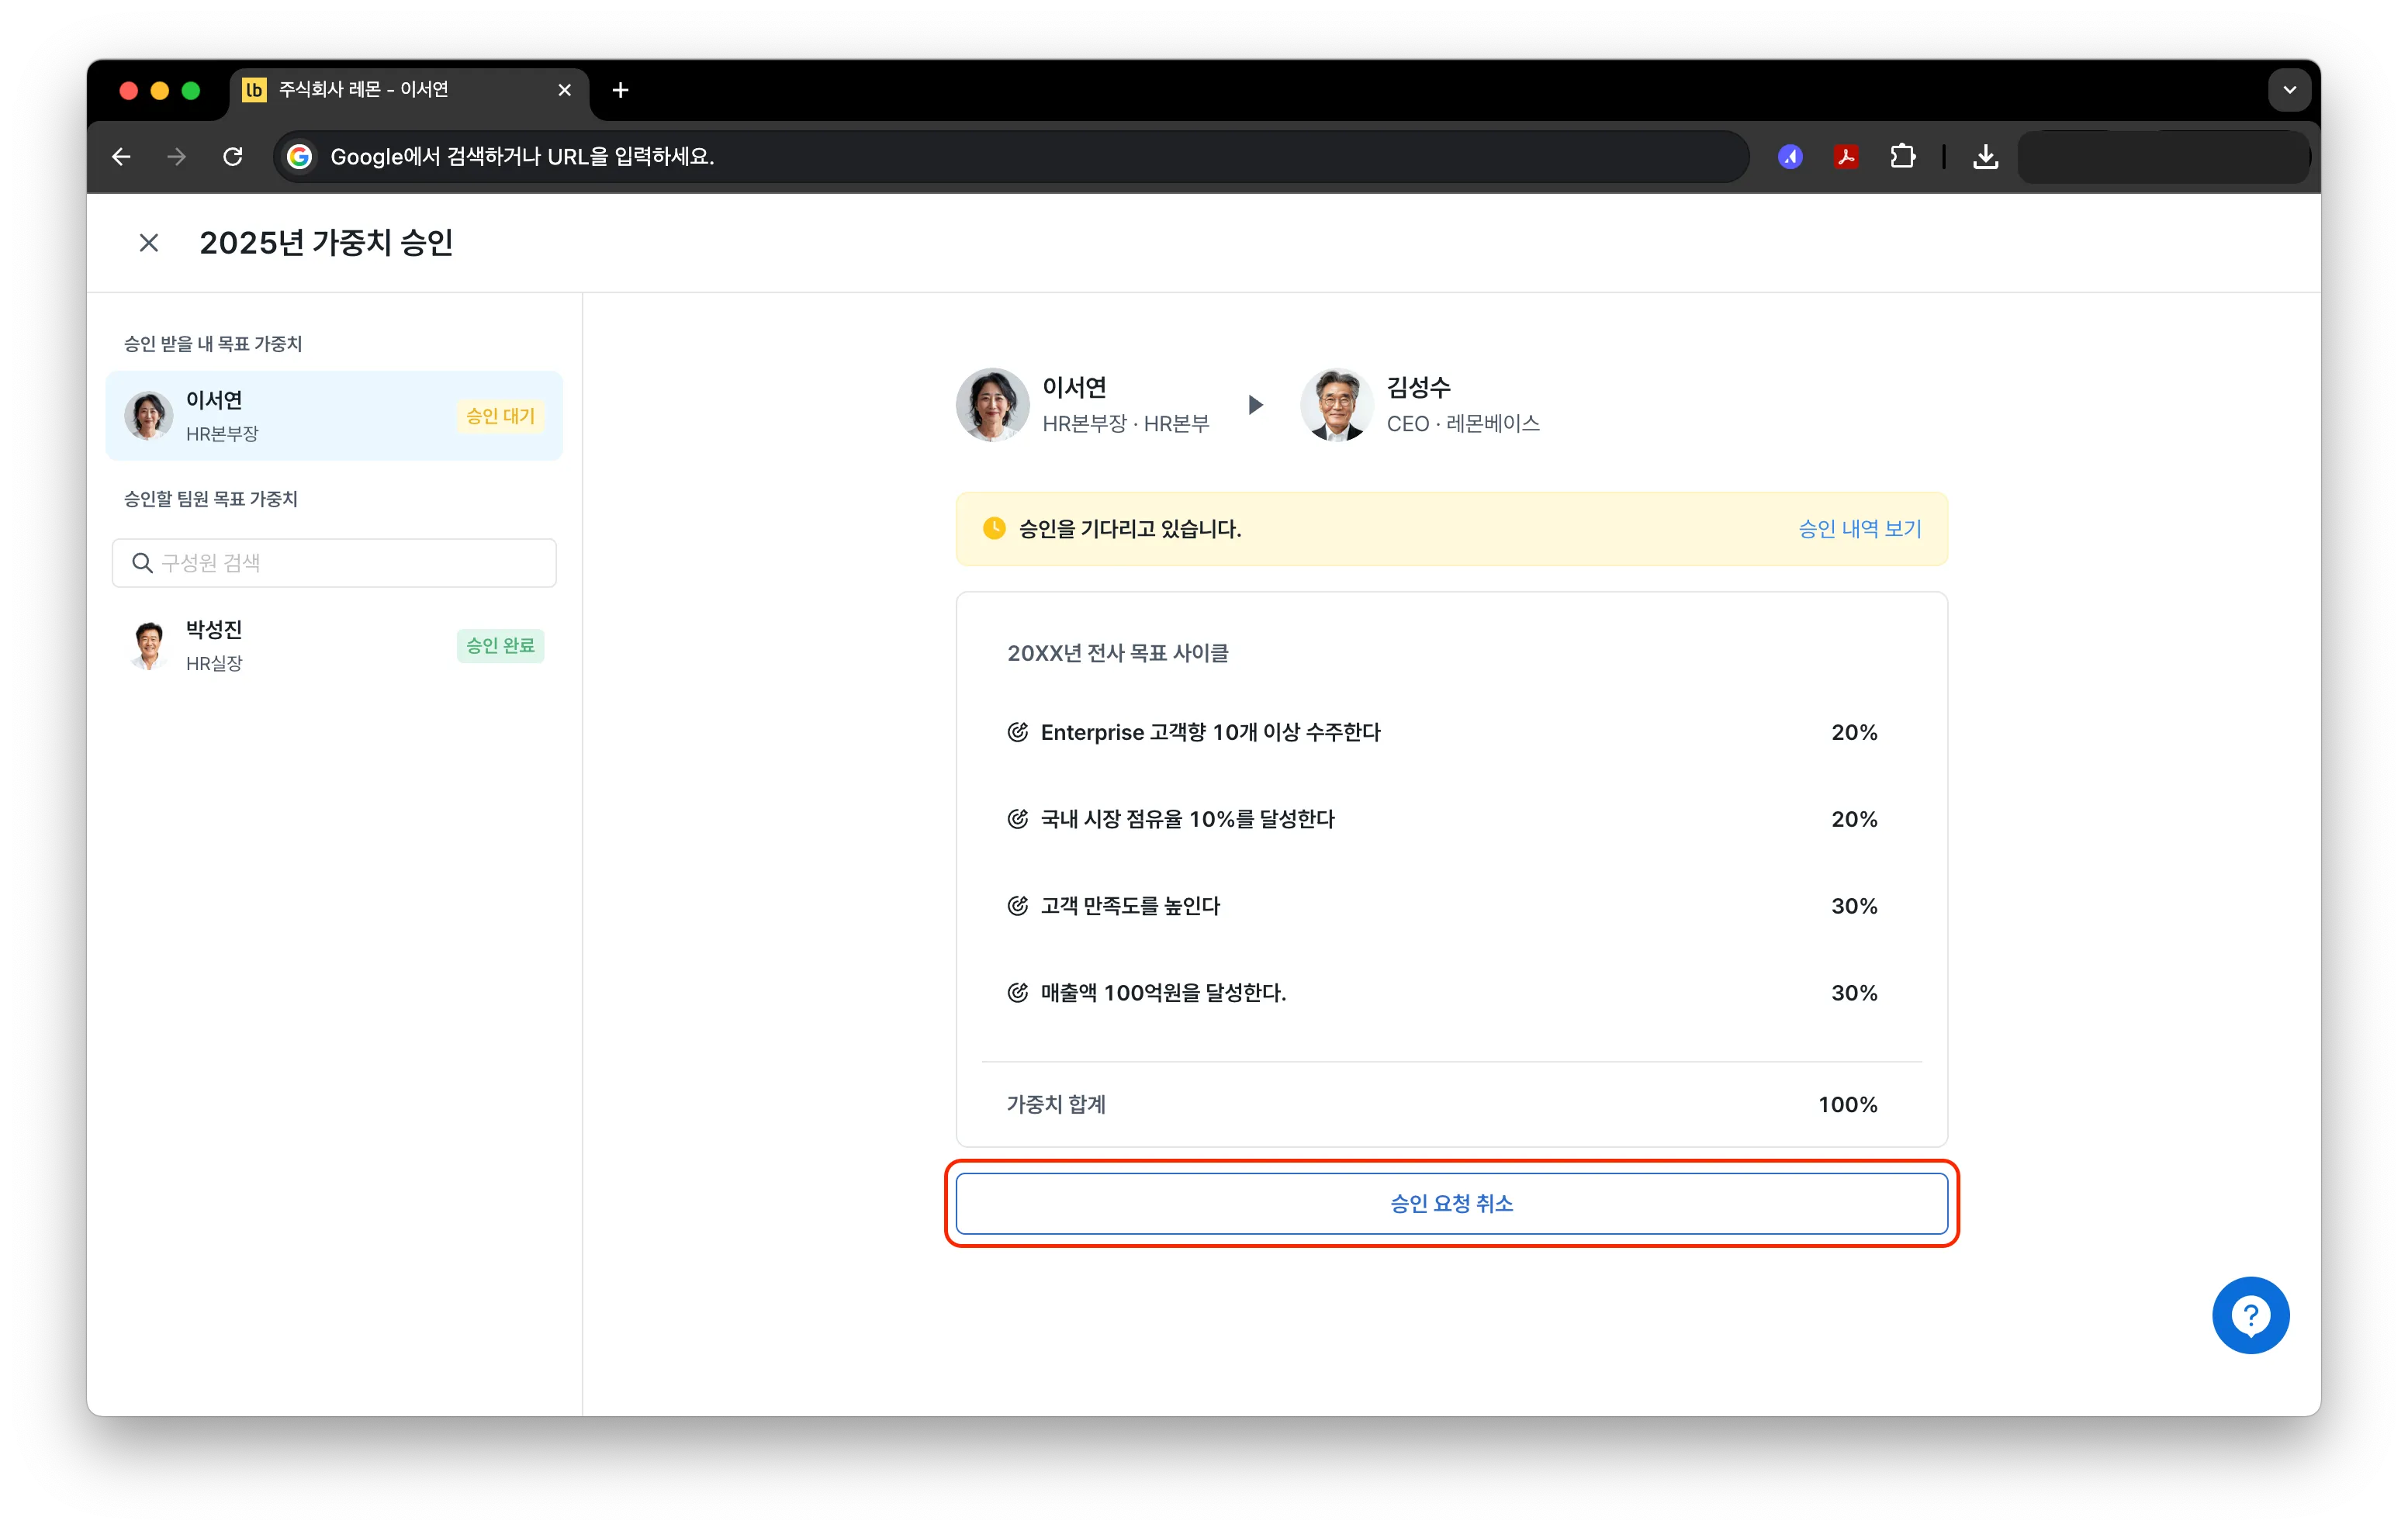Click the target icon beside 고객 만족도 goal
The width and height of the screenshot is (2408, 1531).
click(x=1017, y=907)
